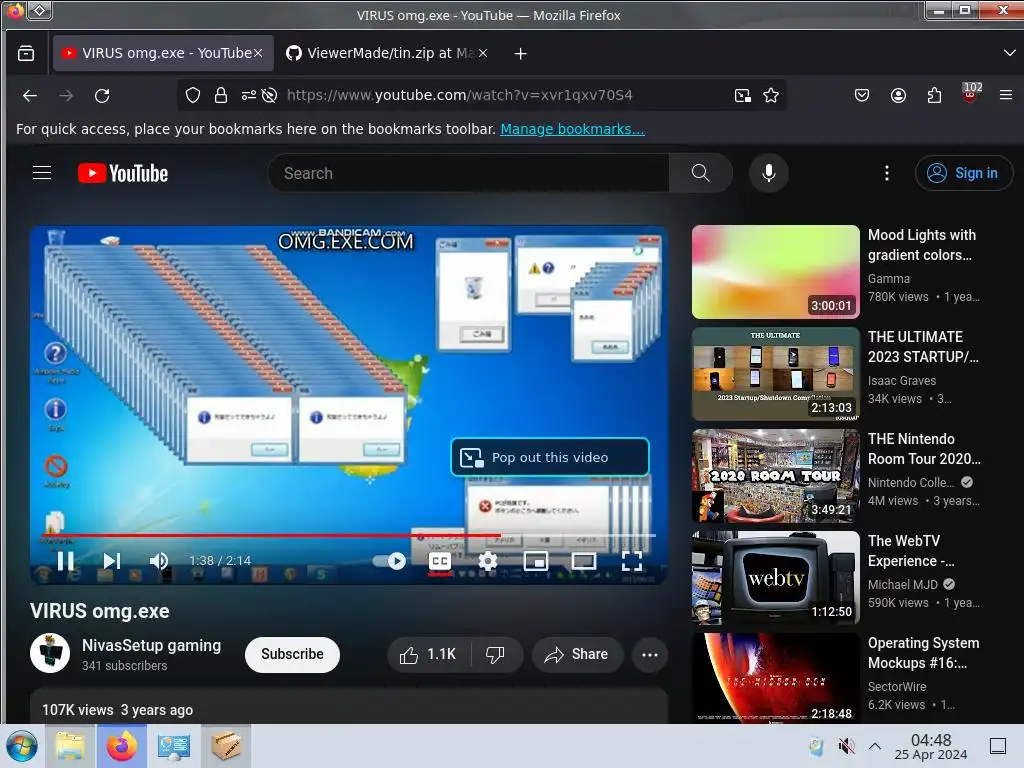
Task: Click the show desktop button
Action: [997, 746]
